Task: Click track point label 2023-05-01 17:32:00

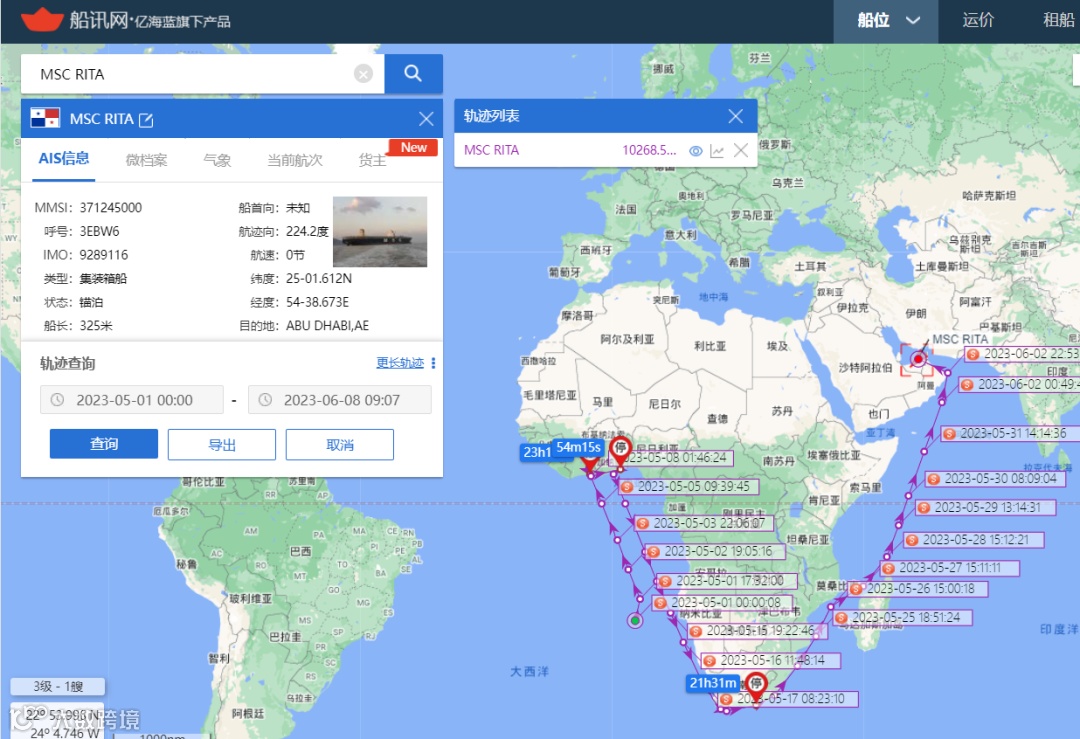Action: (726, 581)
